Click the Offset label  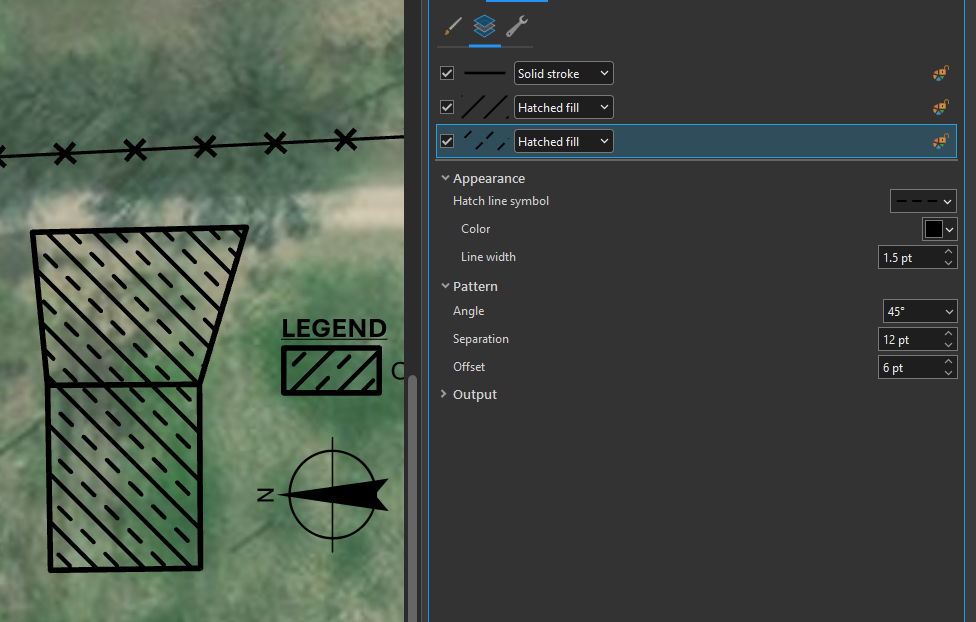(469, 367)
